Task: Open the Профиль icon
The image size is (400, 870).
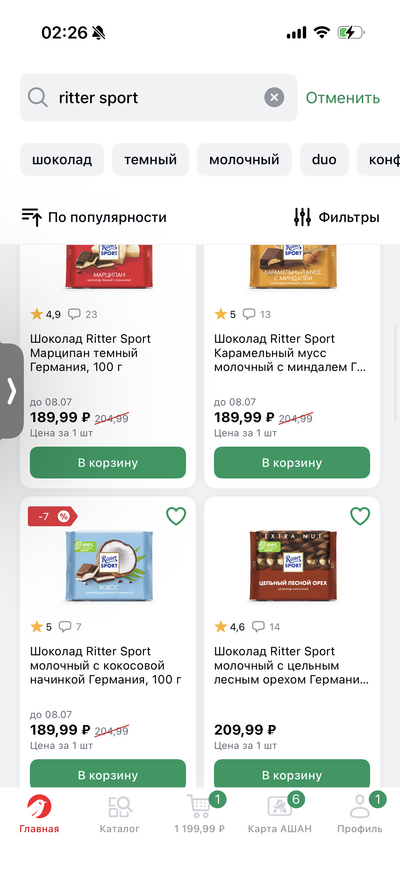Action: coord(360,807)
